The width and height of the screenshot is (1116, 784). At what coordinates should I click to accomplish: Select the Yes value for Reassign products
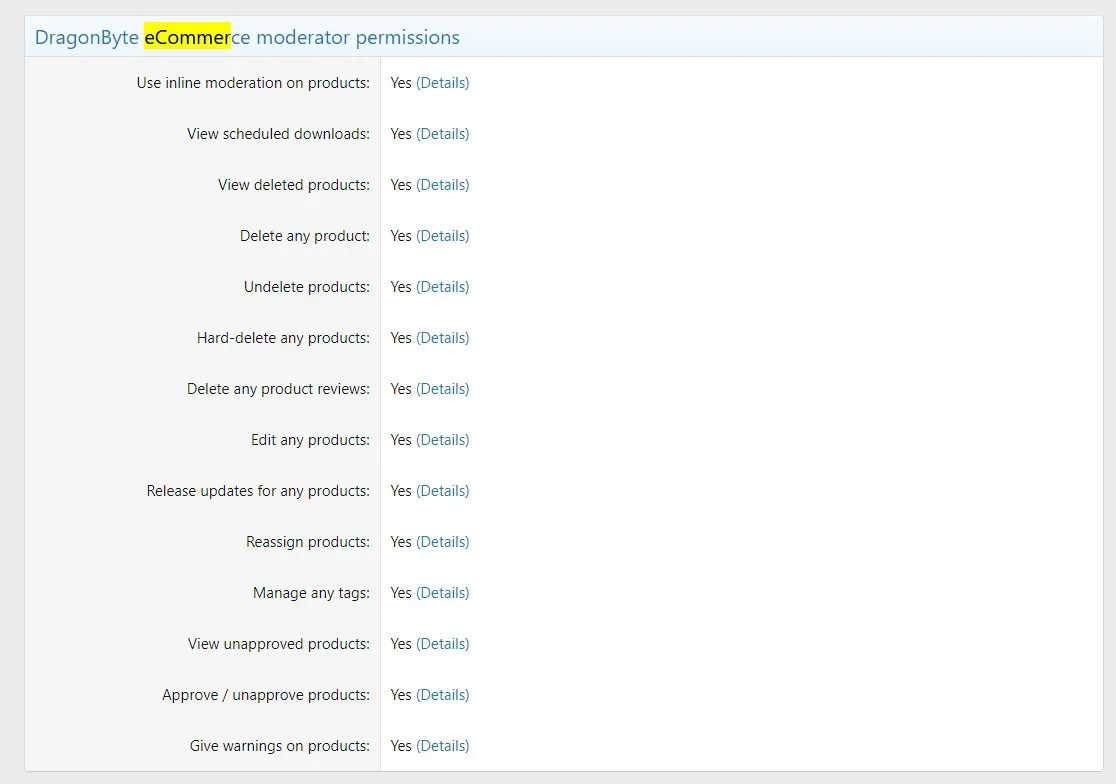pyautogui.click(x=401, y=542)
